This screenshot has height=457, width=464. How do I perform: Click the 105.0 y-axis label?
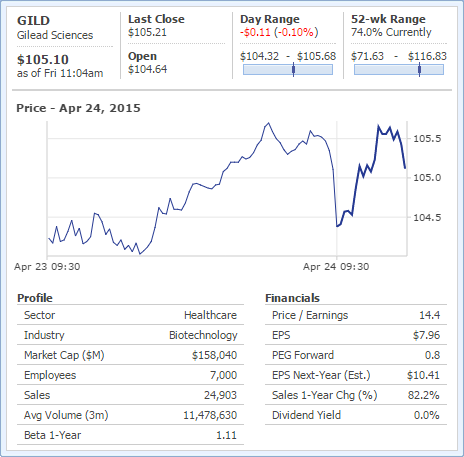point(427,178)
